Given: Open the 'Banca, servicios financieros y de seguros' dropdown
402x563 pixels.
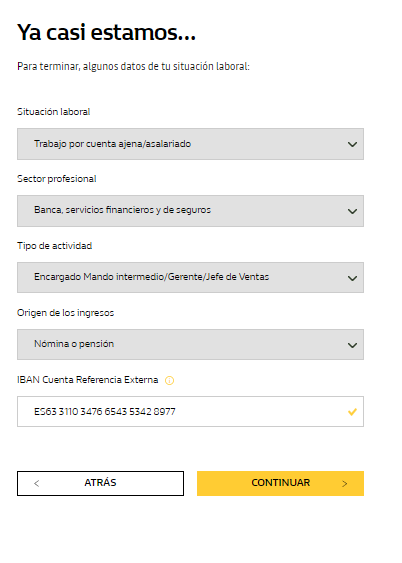Looking at the screenshot, I should click(x=190, y=211).
